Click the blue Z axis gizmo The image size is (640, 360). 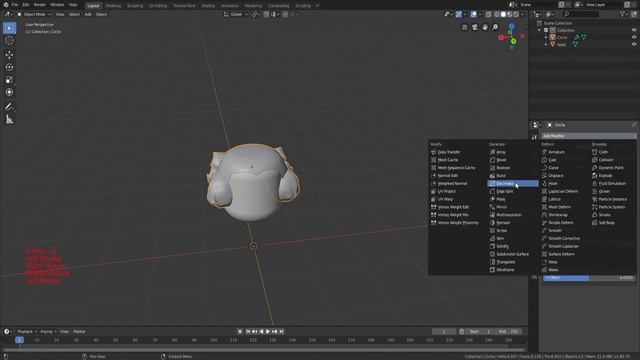tap(511, 26)
